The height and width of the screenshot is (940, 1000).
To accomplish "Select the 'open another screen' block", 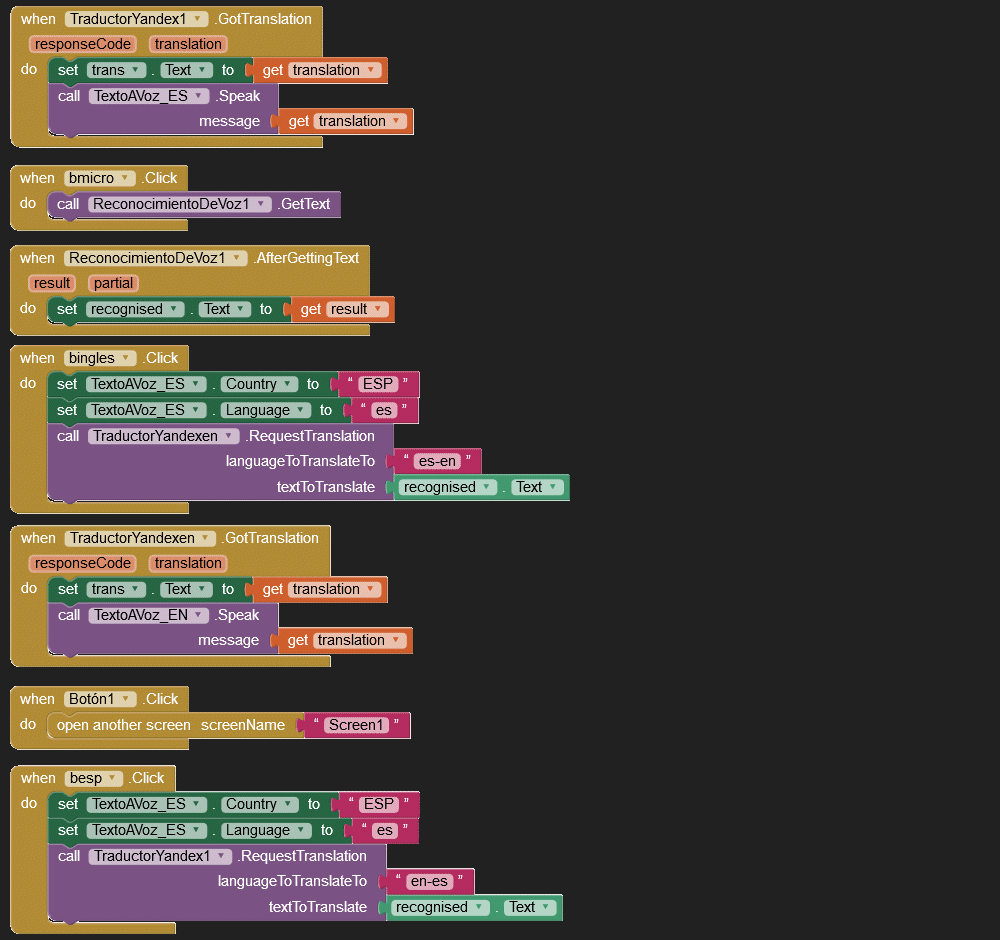I will click(x=123, y=725).
